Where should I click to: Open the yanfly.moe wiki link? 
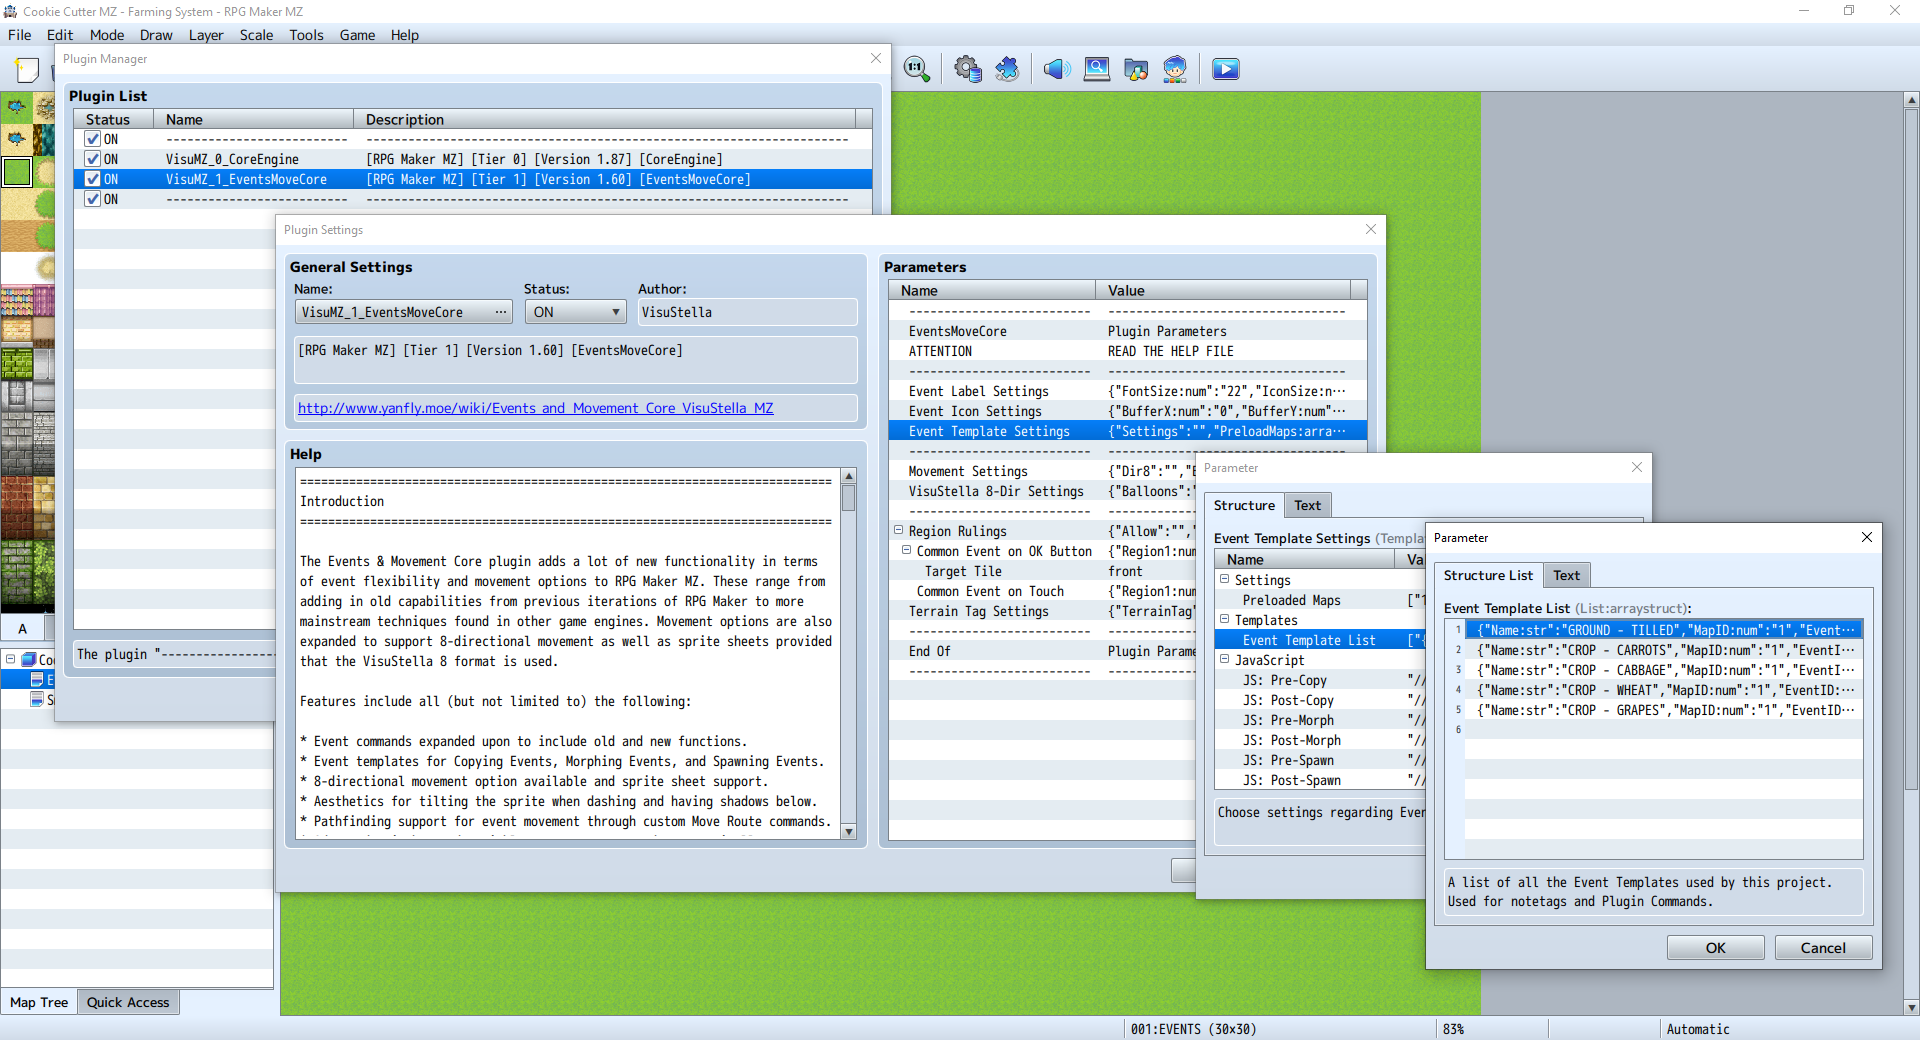[x=535, y=408]
